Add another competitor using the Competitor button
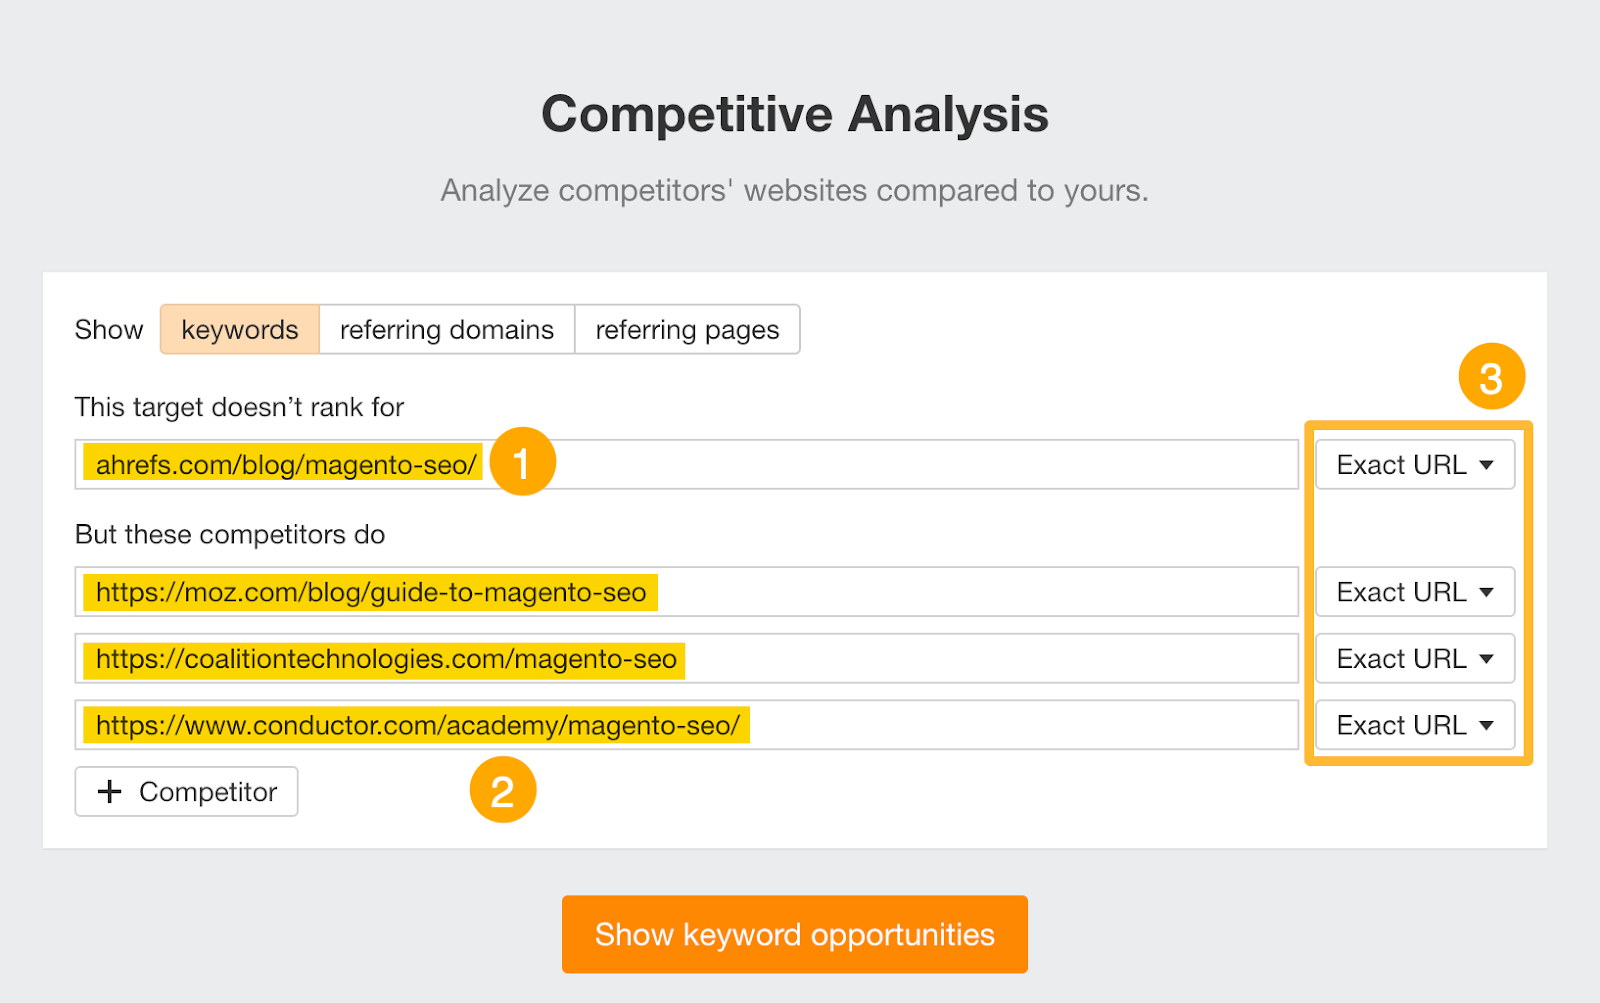1600x1003 pixels. [186, 791]
